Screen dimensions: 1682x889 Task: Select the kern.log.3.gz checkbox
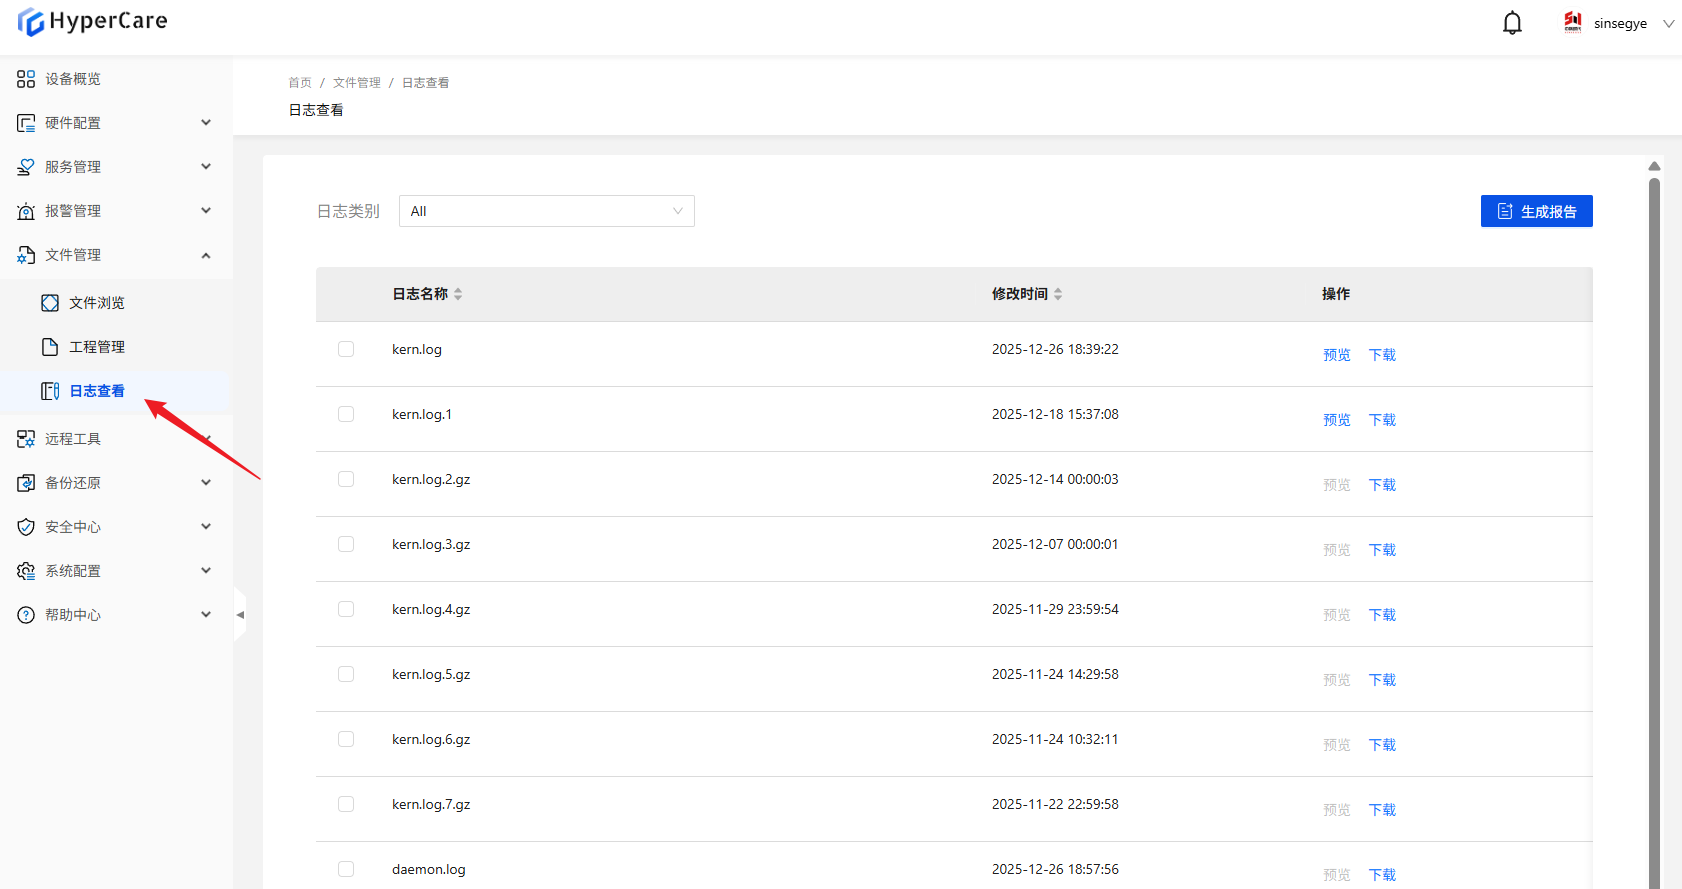pos(346,544)
